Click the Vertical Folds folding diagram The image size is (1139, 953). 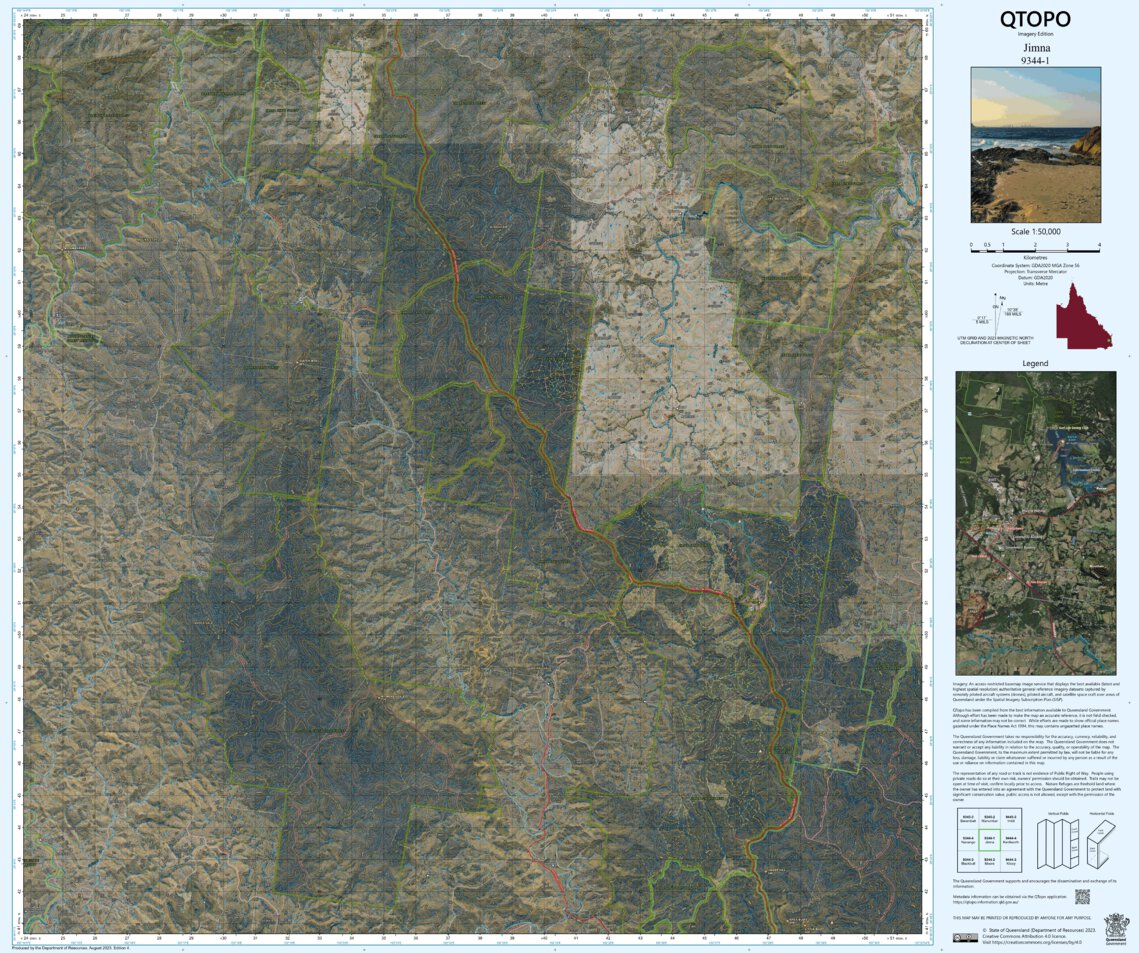coord(1056,842)
